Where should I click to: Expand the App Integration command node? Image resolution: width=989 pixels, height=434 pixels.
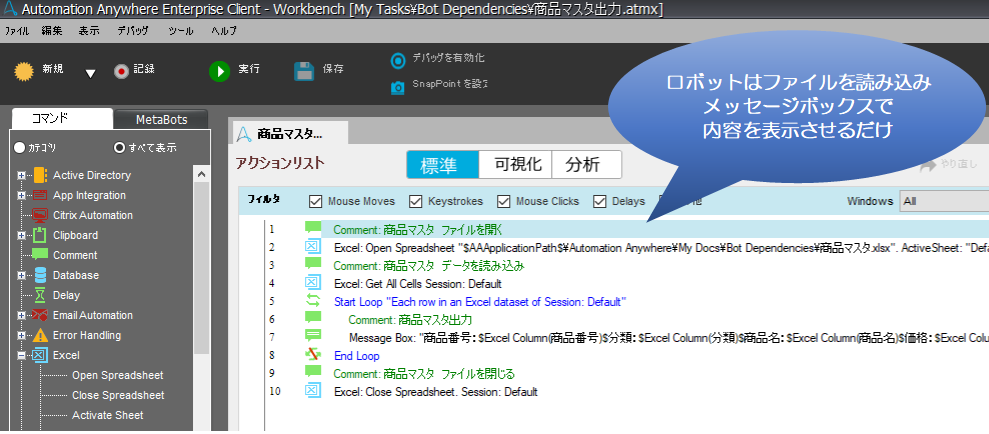click(21, 196)
